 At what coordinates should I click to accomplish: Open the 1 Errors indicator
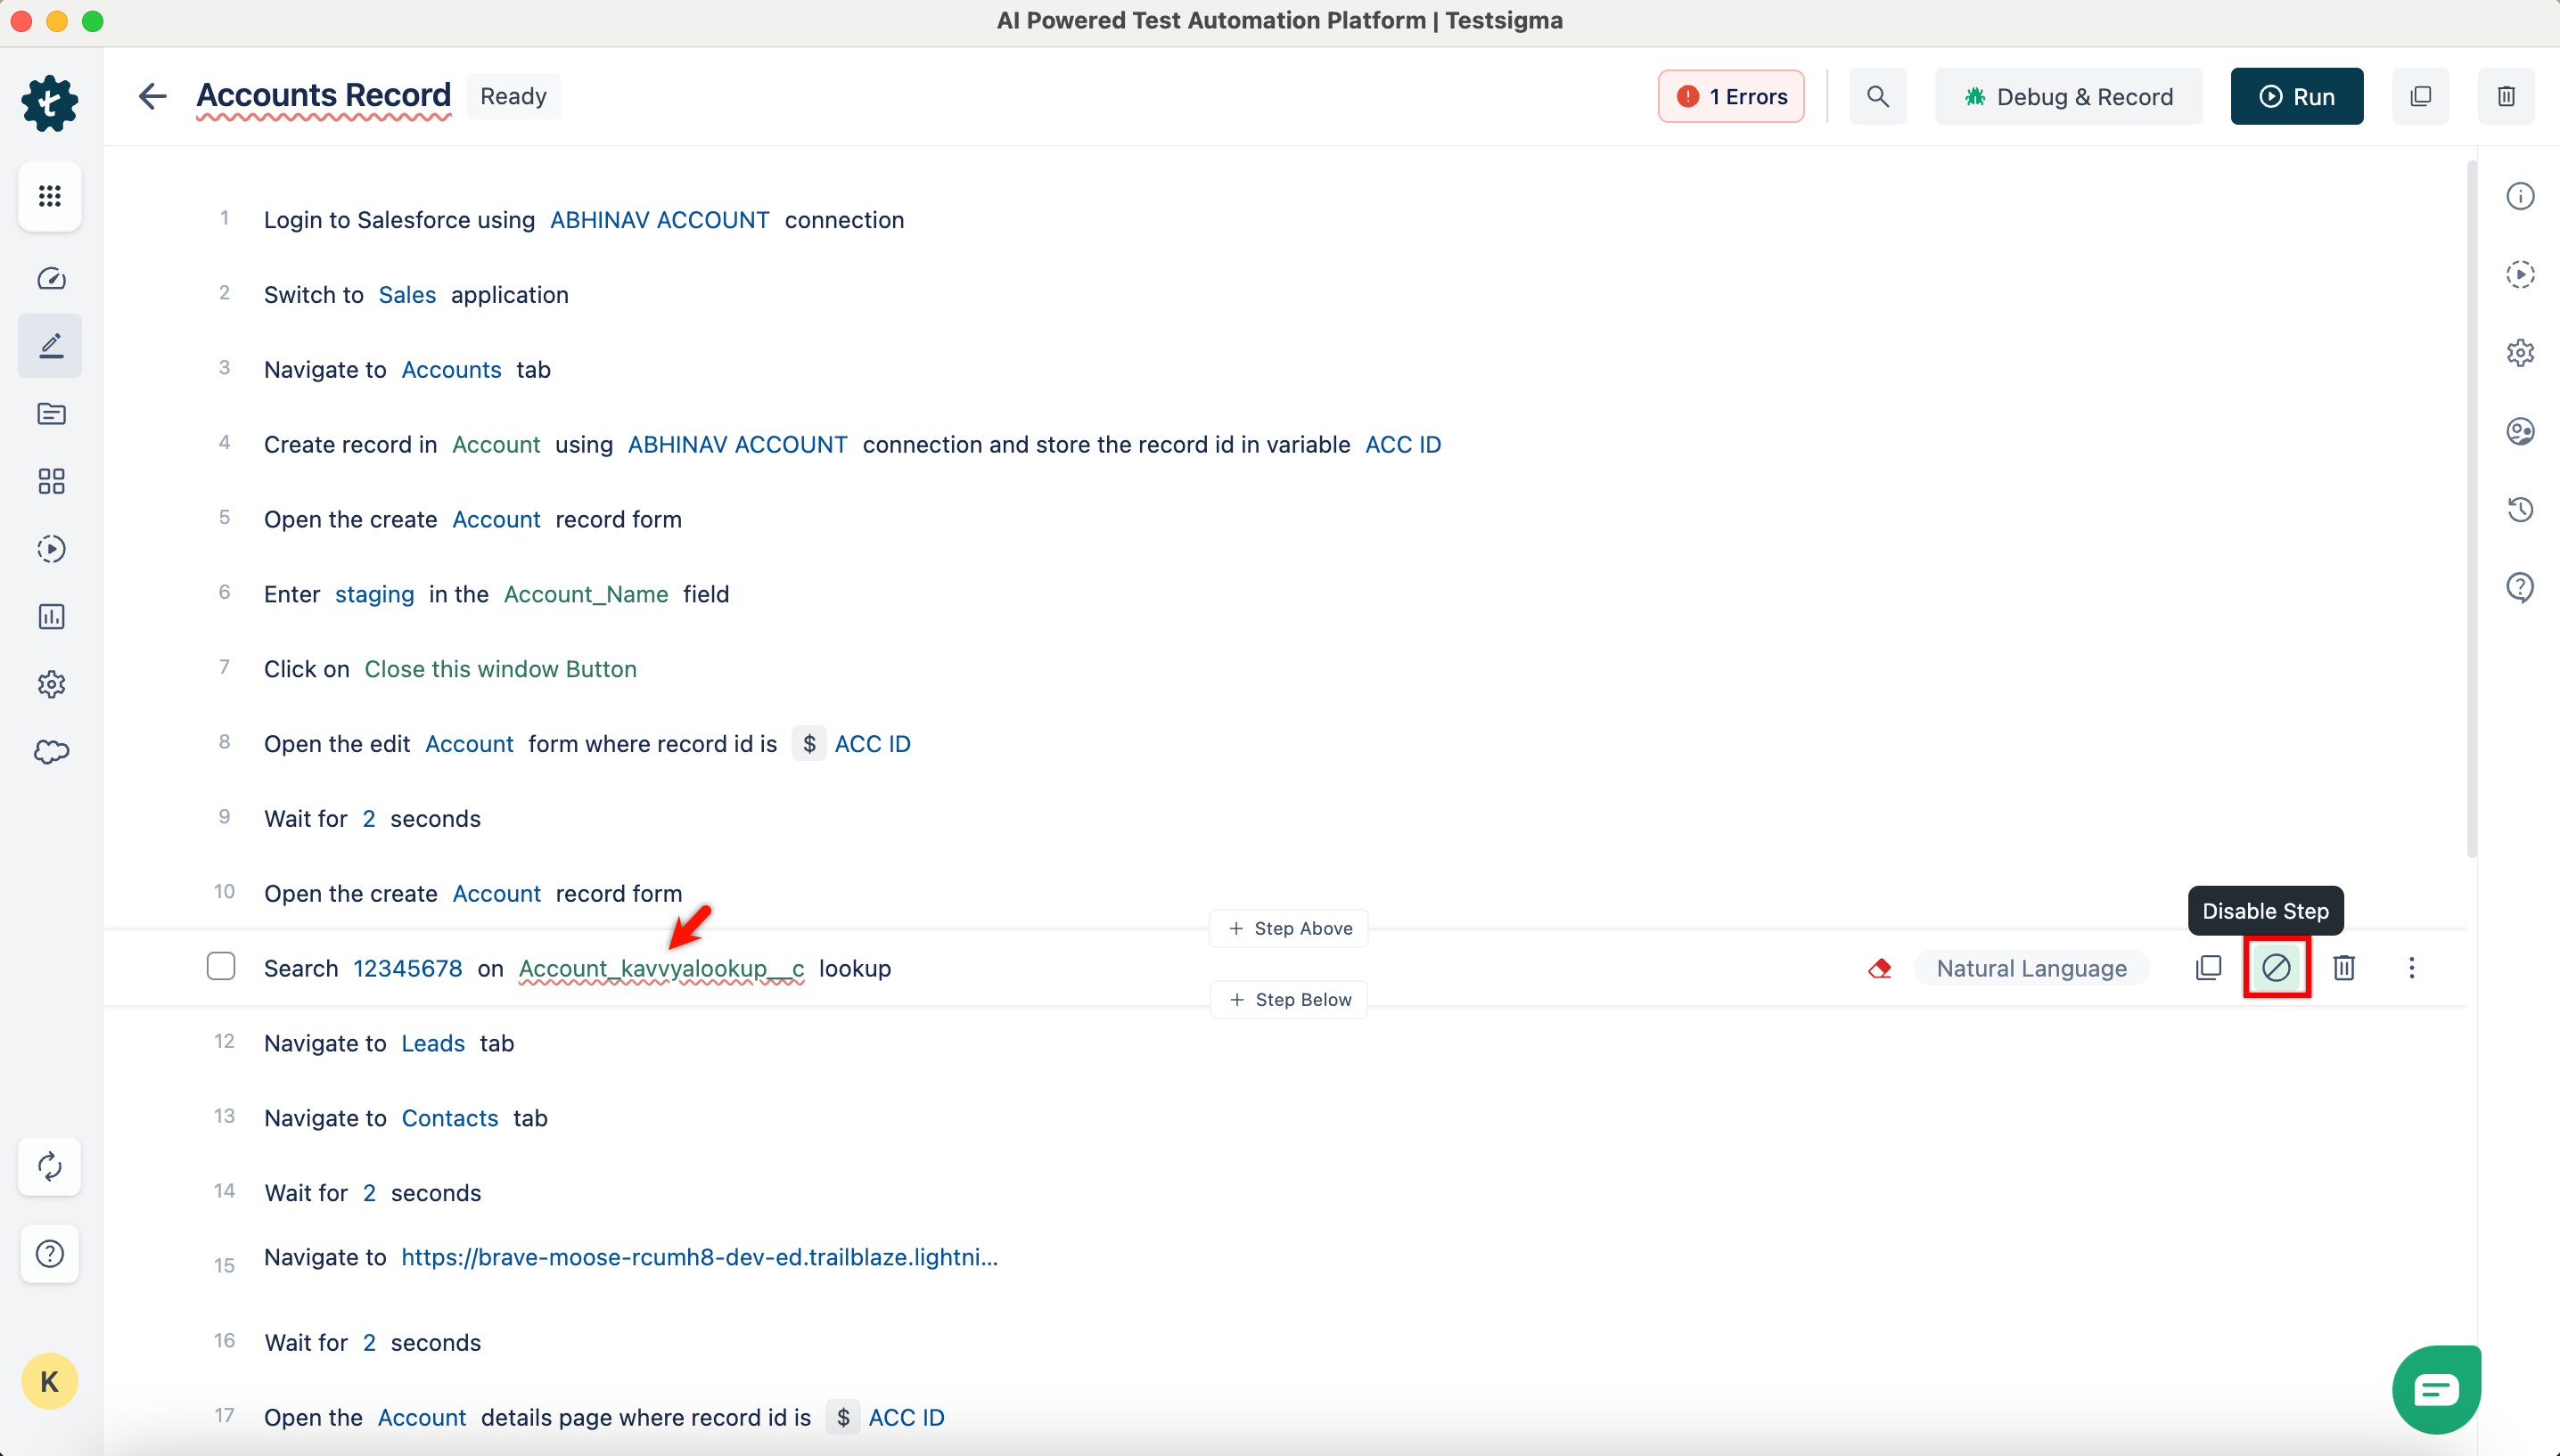coord(1730,96)
